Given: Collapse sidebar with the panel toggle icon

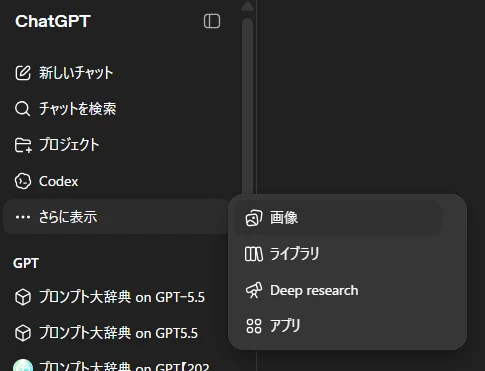Looking at the screenshot, I should pos(212,21).
